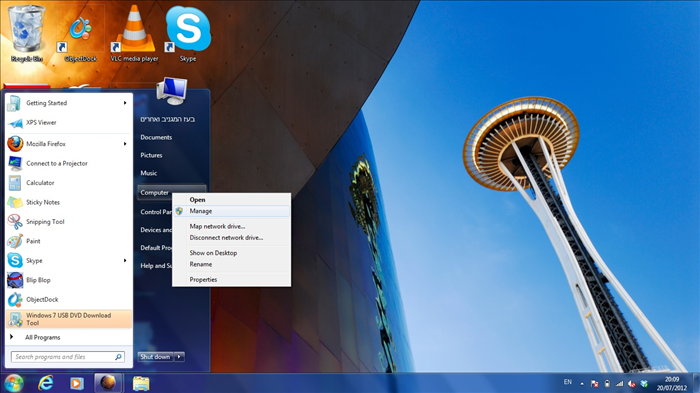
Task: Click the Windows Start orb
Action: (13, 383)
